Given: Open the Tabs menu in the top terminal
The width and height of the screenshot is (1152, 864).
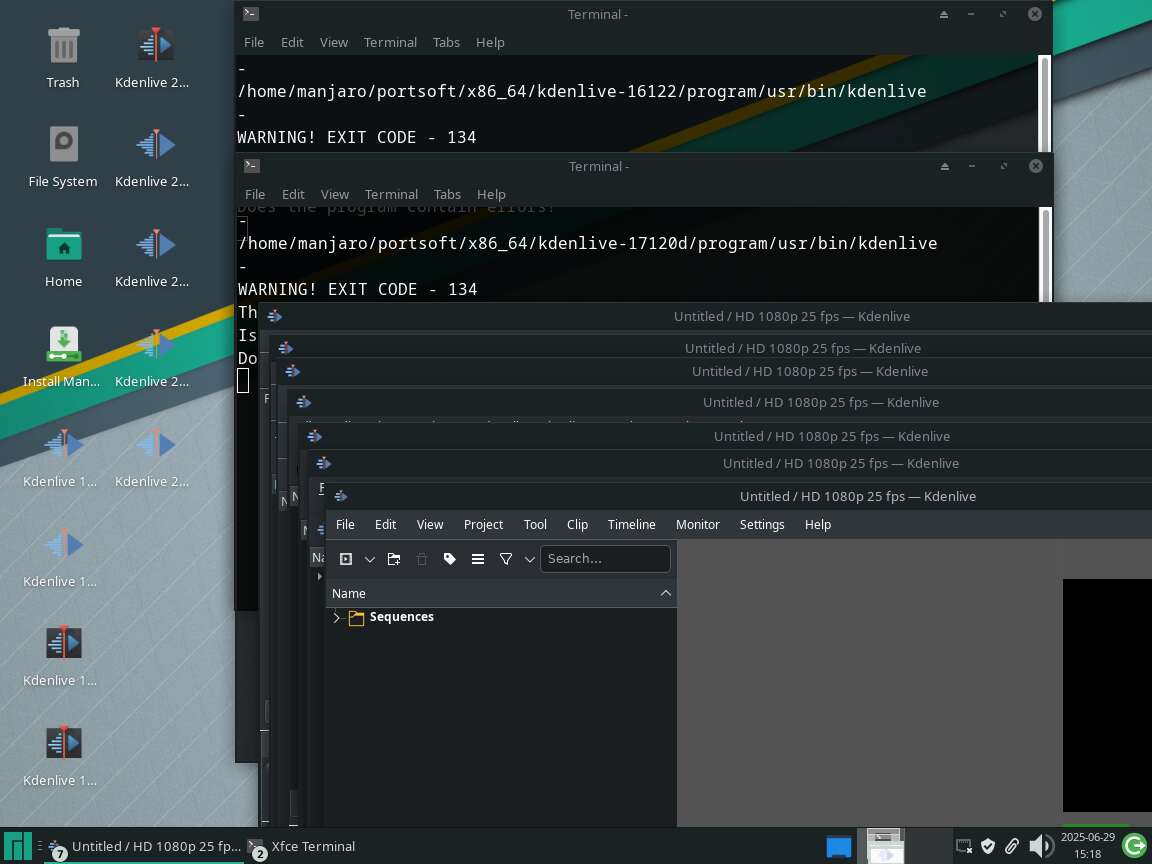Looking at the screenshot, I should click(446, 42).
